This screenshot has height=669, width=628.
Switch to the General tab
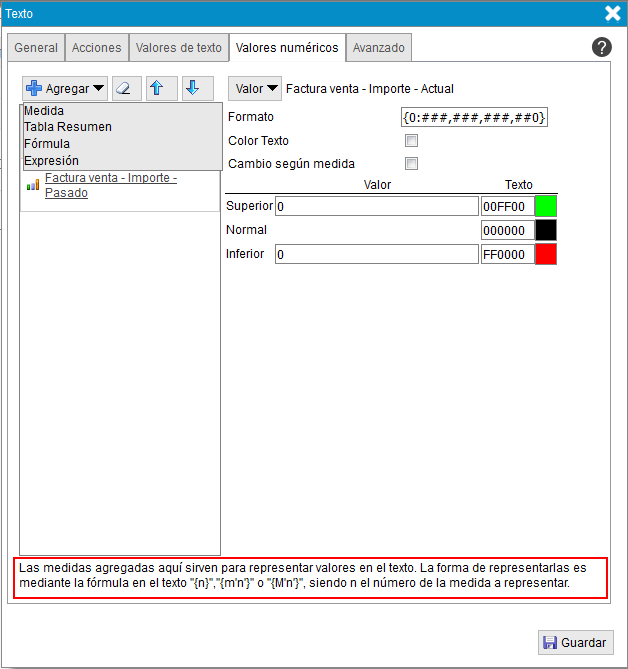click(x=36, y=48)
